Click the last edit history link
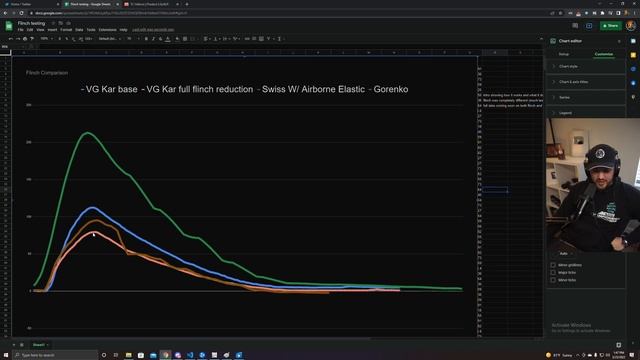Screen dimensions: 640x360 (x=153, y=30)
